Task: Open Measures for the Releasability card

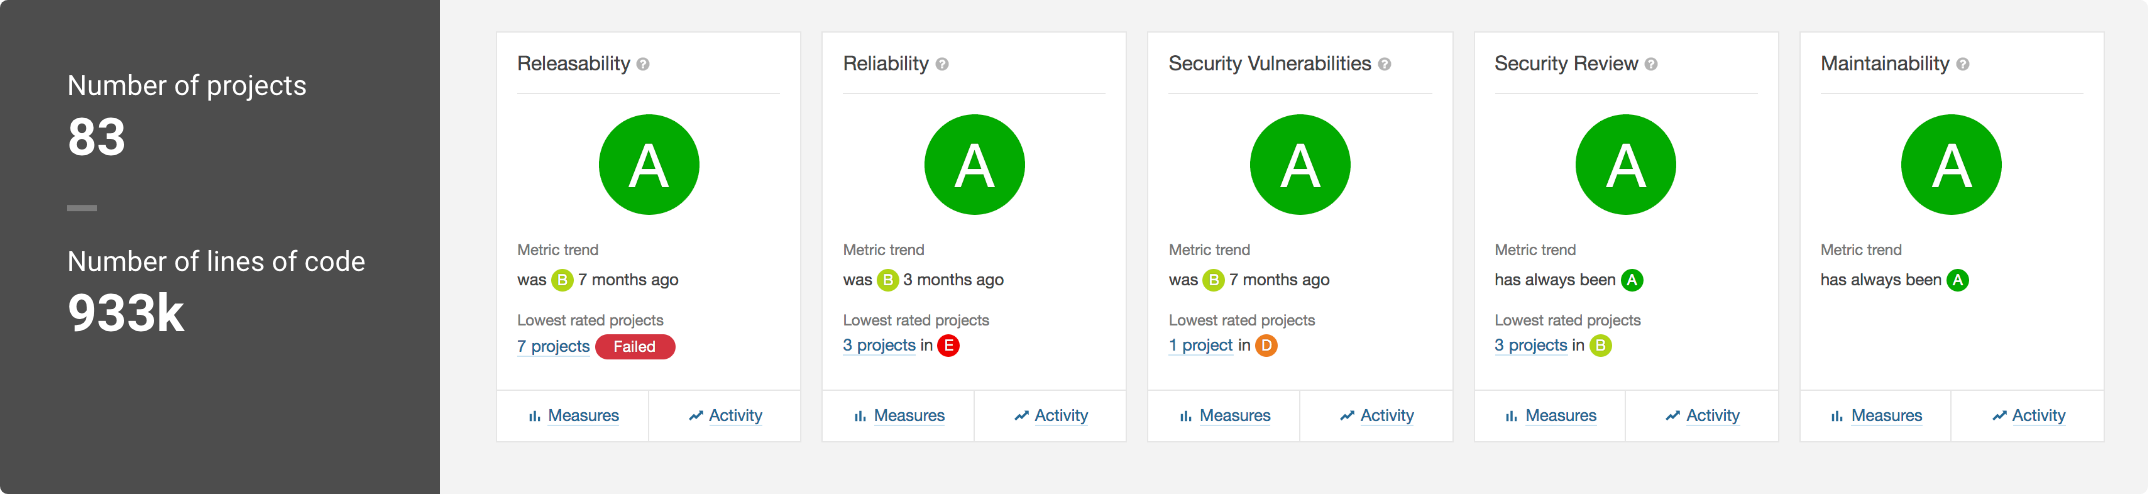Action: (573, 416)
